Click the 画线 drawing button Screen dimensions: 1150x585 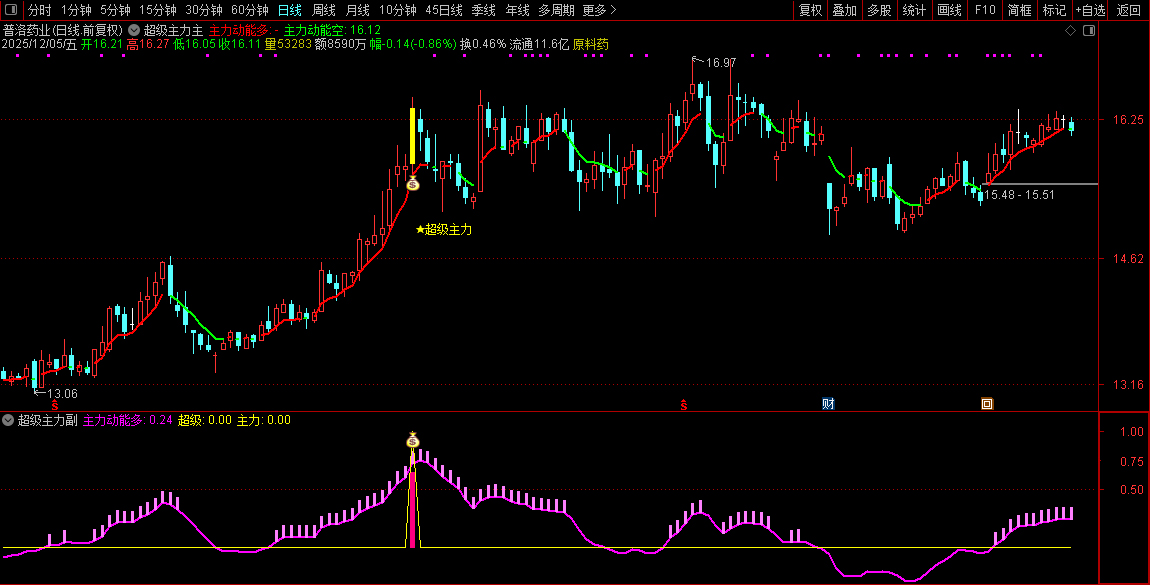coord(949,10)
